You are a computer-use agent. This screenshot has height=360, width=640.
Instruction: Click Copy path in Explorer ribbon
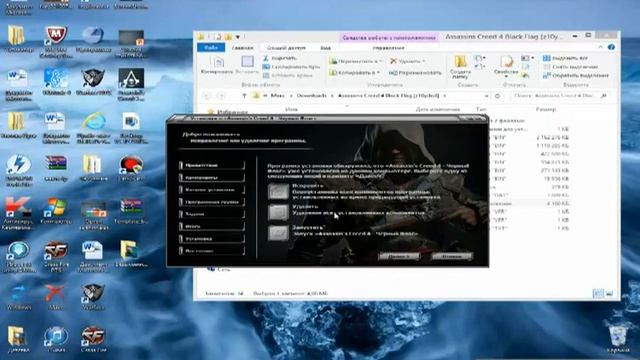[x=292, y=67]
